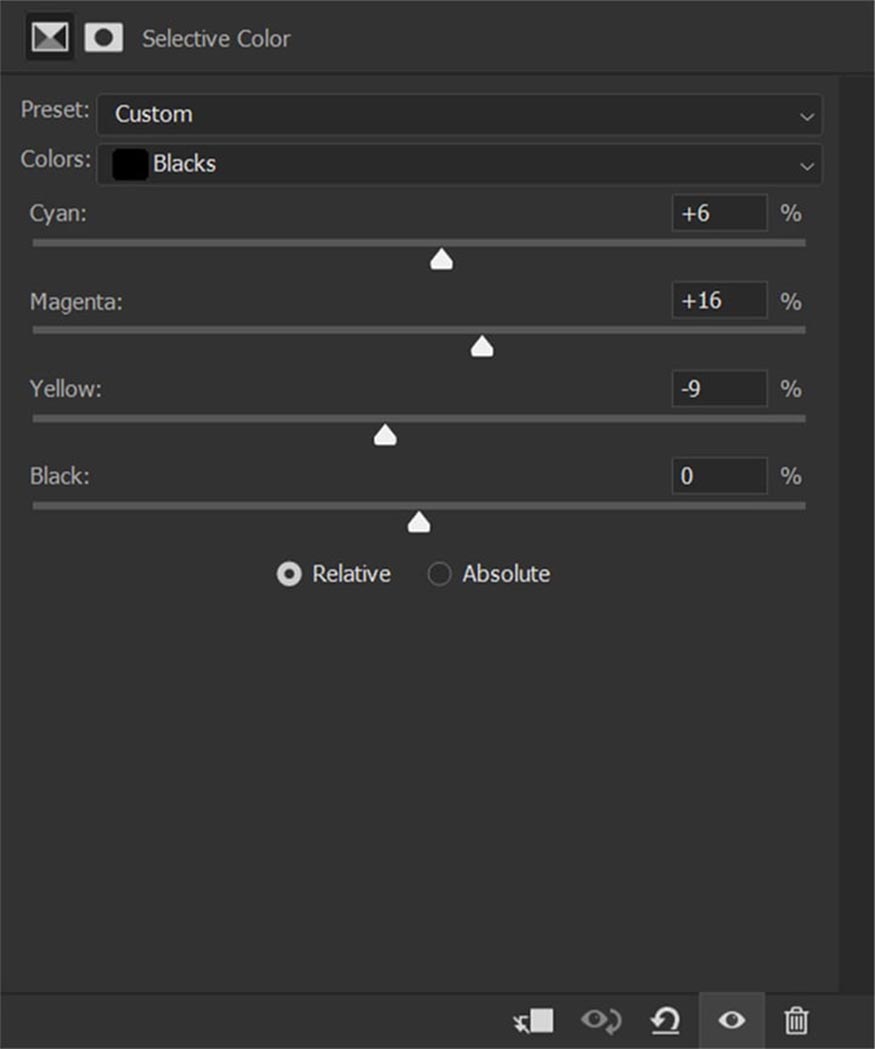Click the Preset dropdown chevron arrow

[x=807, y=117]
